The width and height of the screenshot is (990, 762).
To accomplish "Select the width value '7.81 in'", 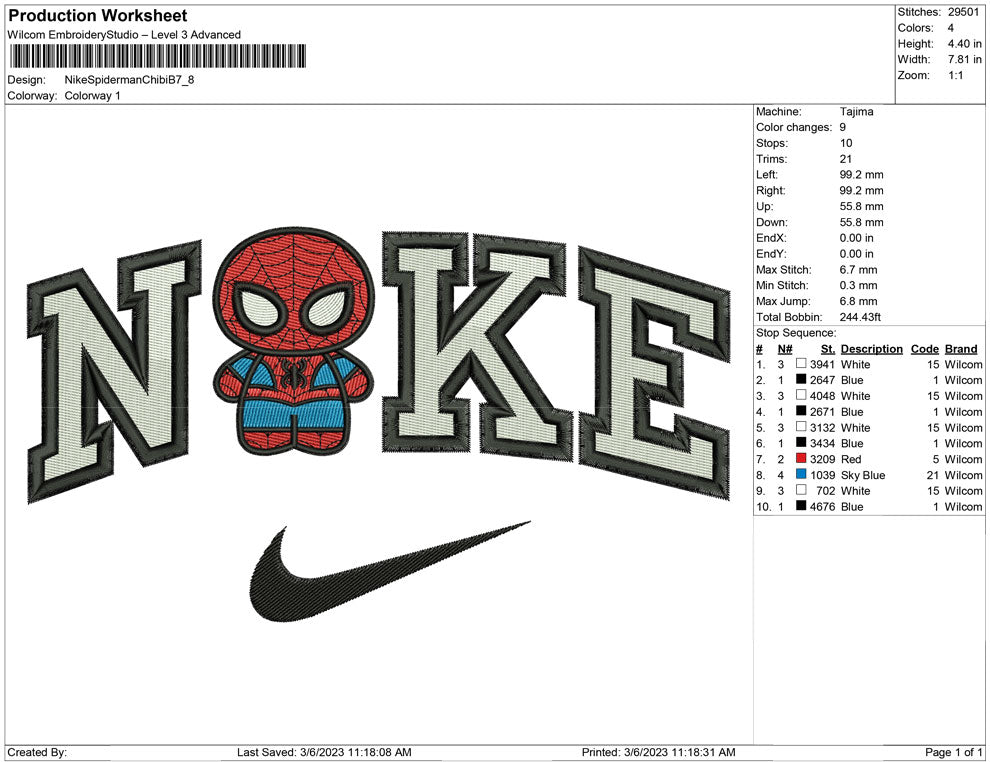I will click(x=964, y=59).
